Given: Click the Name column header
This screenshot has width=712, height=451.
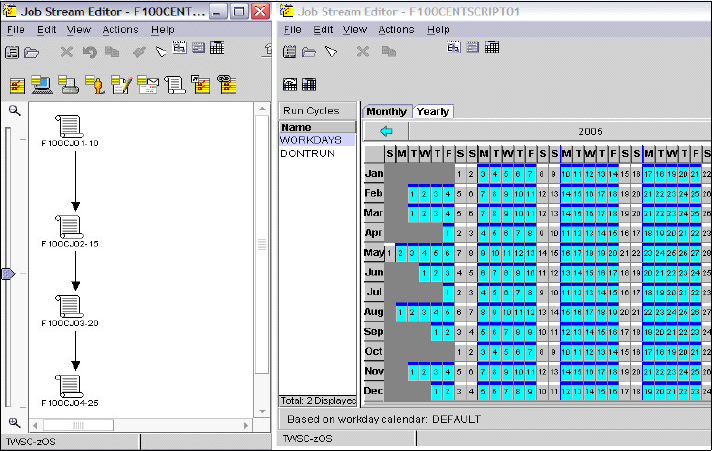Looking at the screenshot, I should [317, 127].
